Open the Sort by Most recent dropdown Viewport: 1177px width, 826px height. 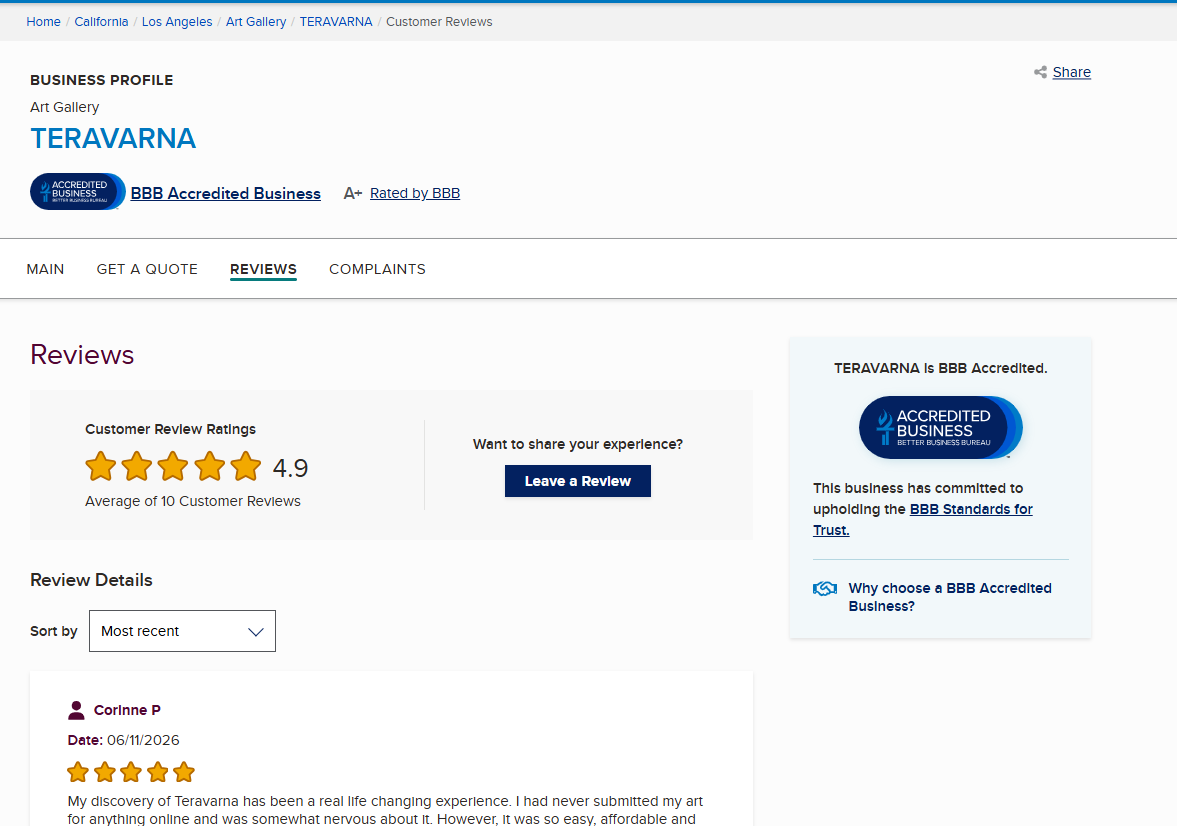tap(182, 631)
